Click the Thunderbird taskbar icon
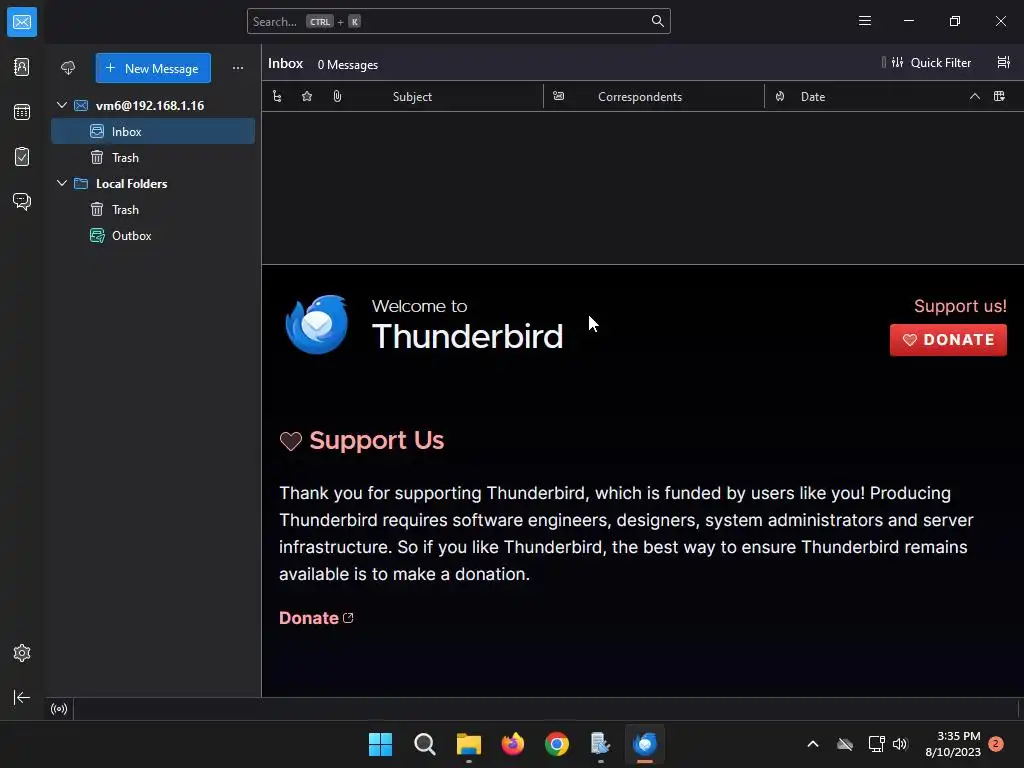 click(x=645, y=744)
